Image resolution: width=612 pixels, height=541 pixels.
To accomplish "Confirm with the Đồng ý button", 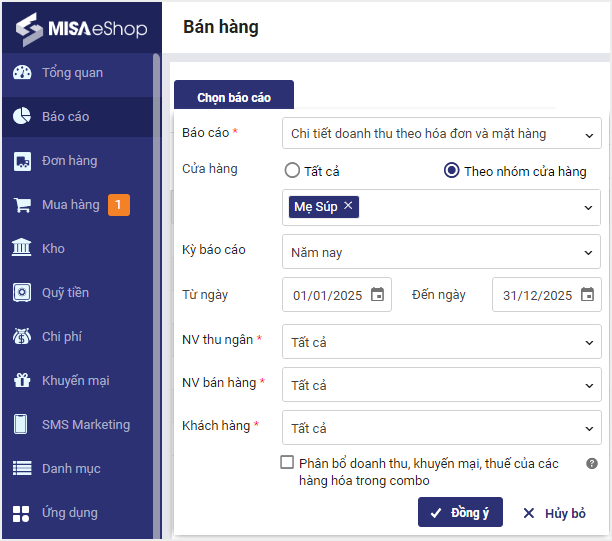I will 460,513.
